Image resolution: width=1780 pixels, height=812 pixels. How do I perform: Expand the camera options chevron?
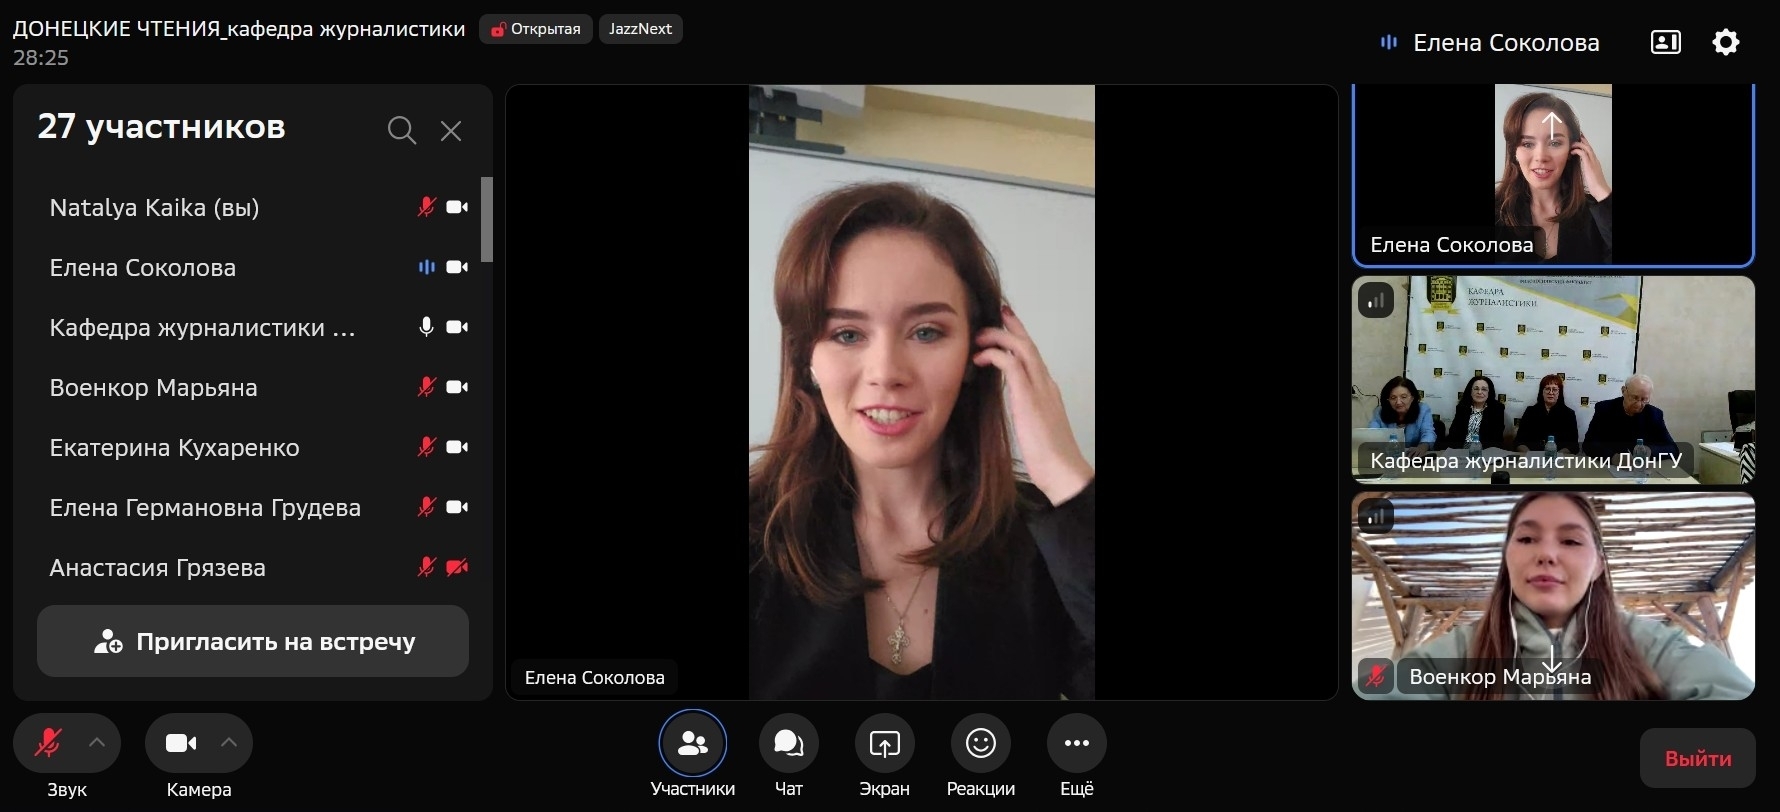click(x=229, y=742)
